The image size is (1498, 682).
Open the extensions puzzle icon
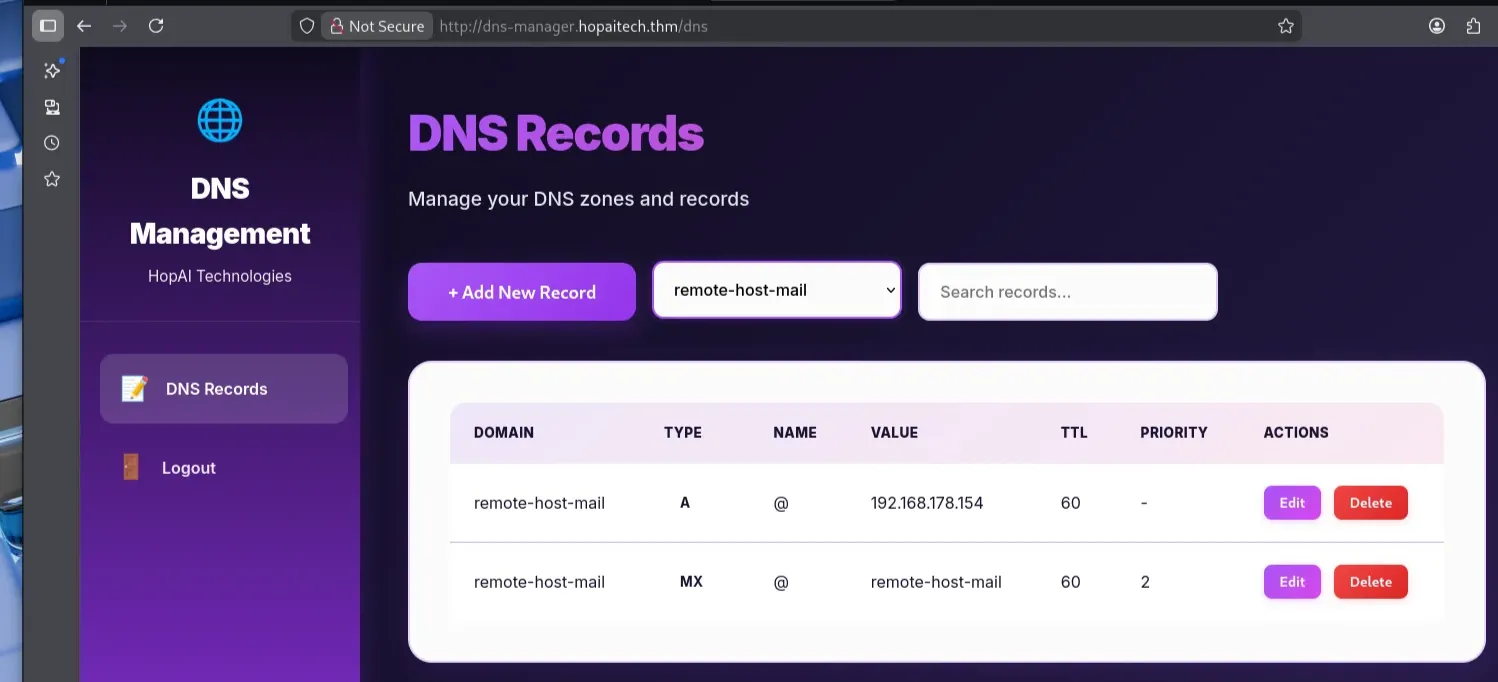1473,26
